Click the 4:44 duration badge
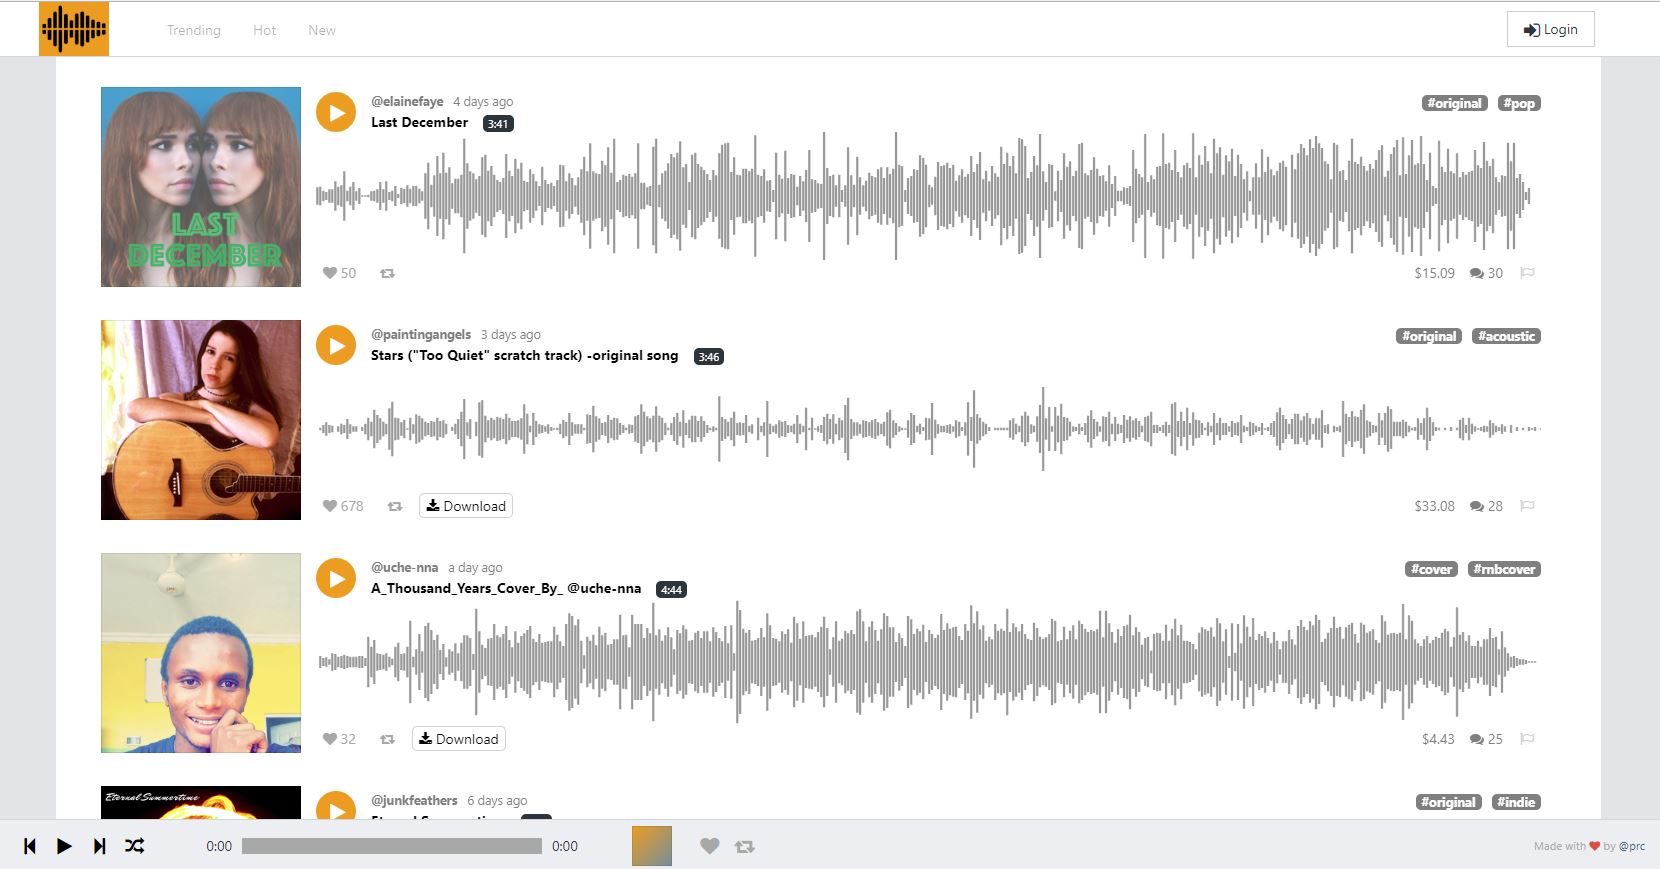The width and height of the screenshot is (1660, 869). point(671,590)
